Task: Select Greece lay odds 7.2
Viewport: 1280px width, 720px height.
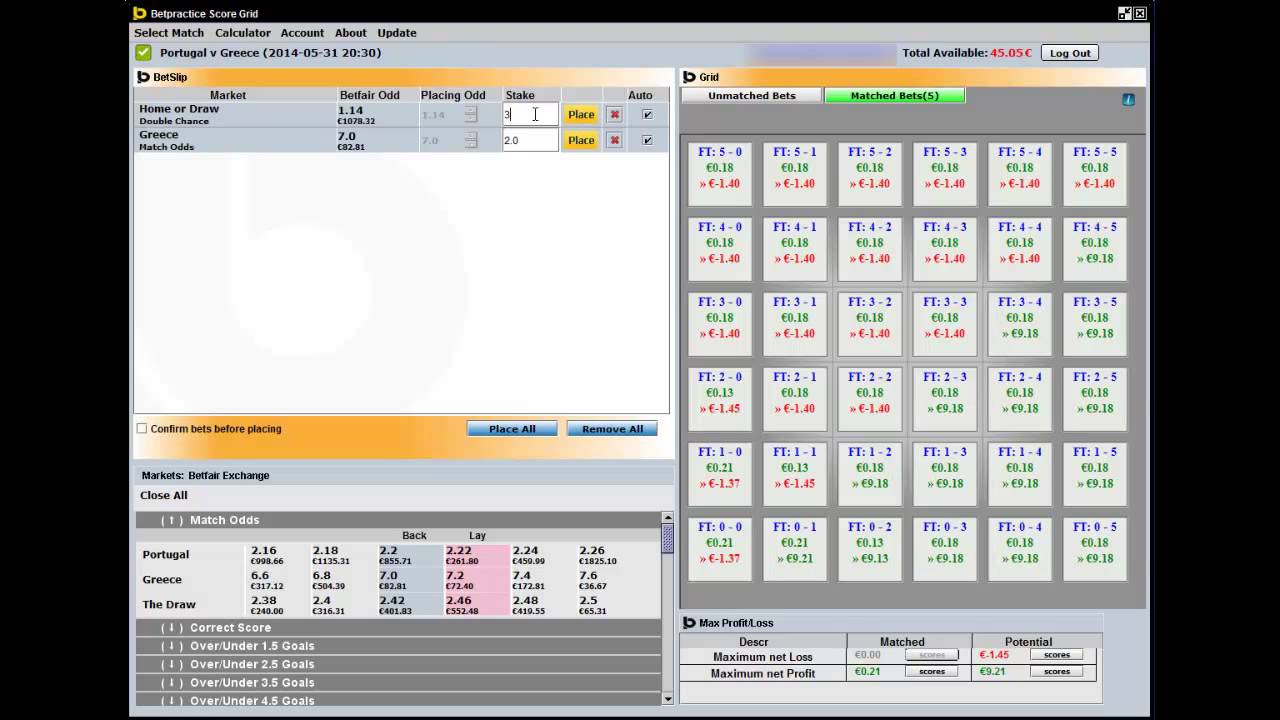Action: point(476,580)
